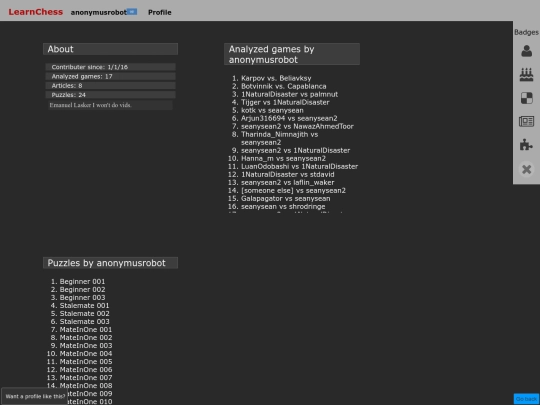Open puzzle MateInOne 001
Screen dimensions: 540x405
tap(86, 330)
